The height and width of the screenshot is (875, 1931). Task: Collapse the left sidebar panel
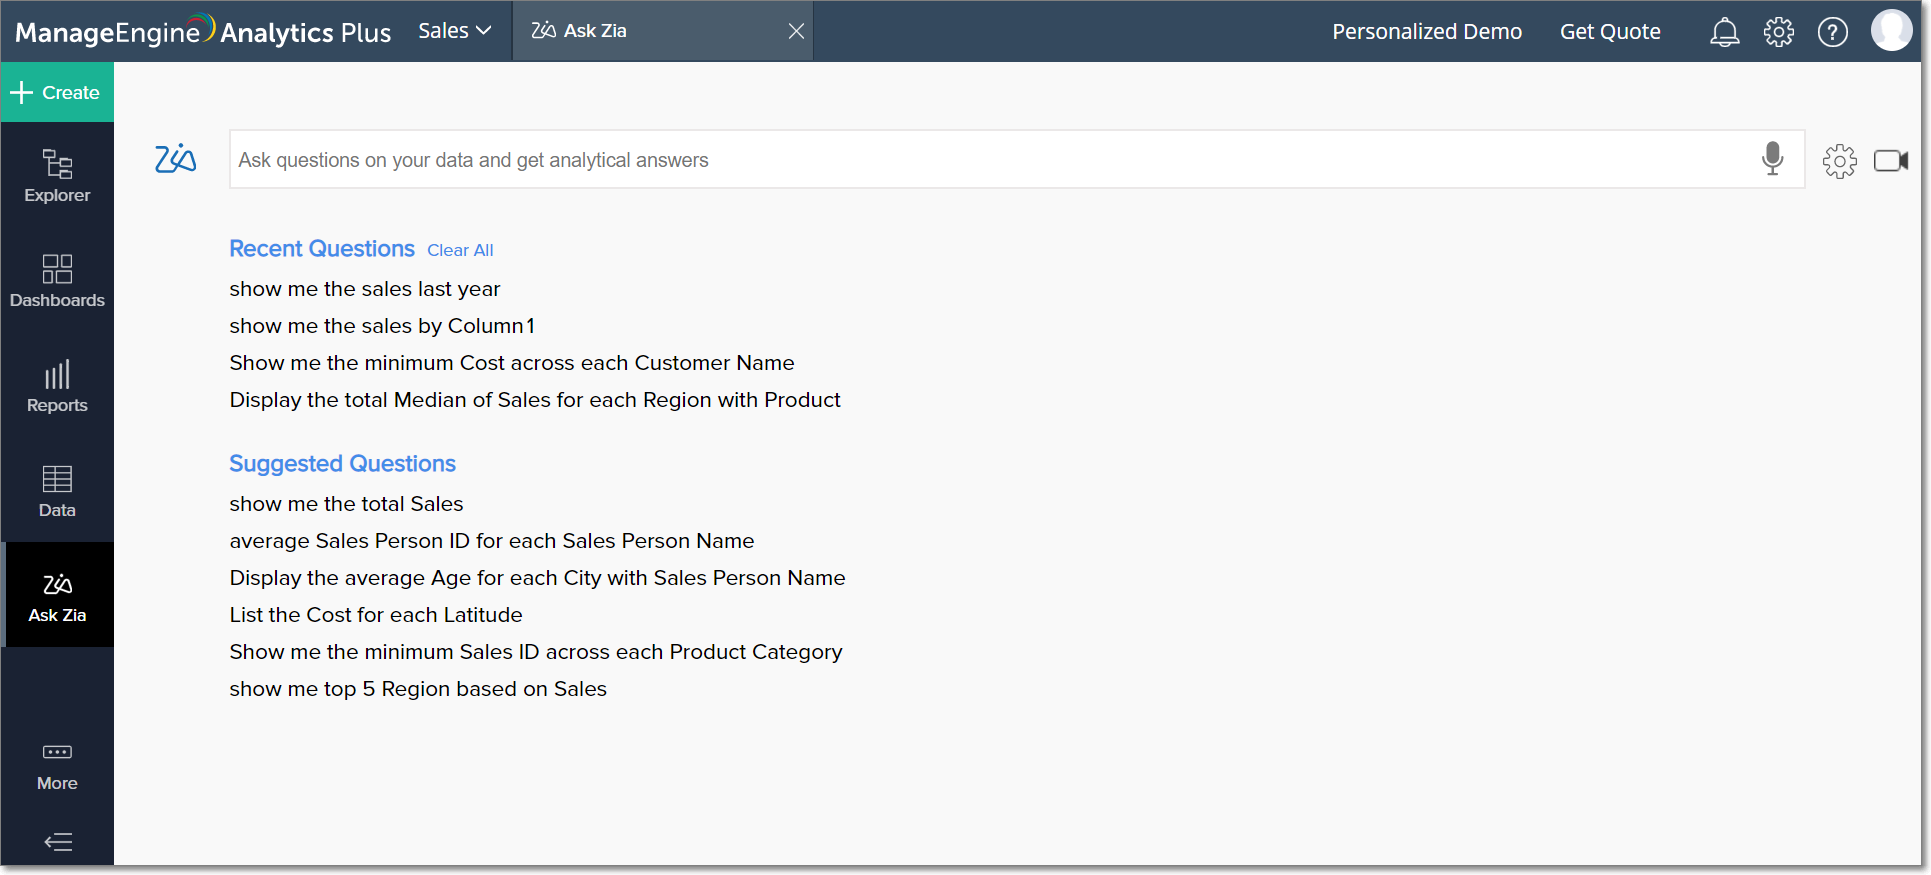point(58,842)
